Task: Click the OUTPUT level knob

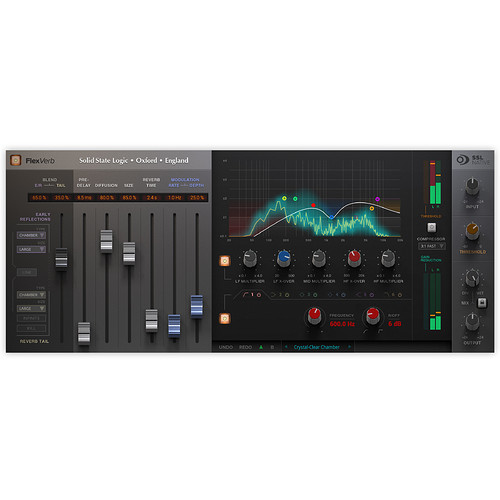Action: coord(472,322)
